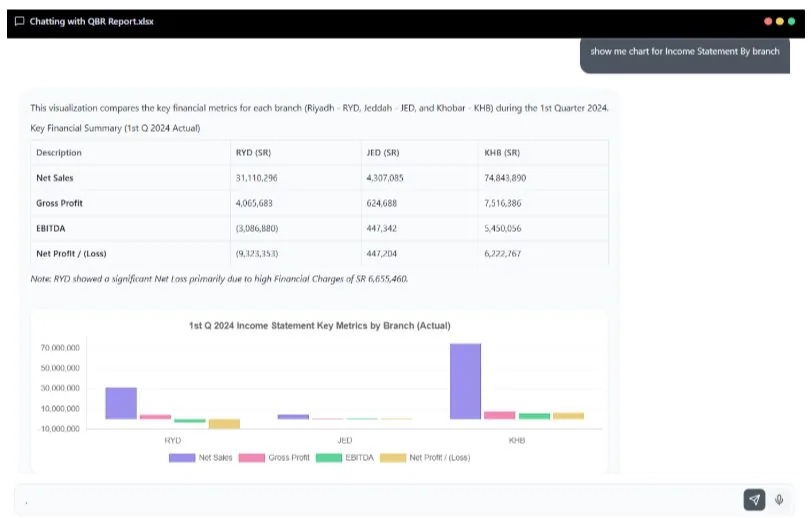Toggle Gross Profit legend swatch
Viewport: 811px width, 518px height.
click(252, 458)
